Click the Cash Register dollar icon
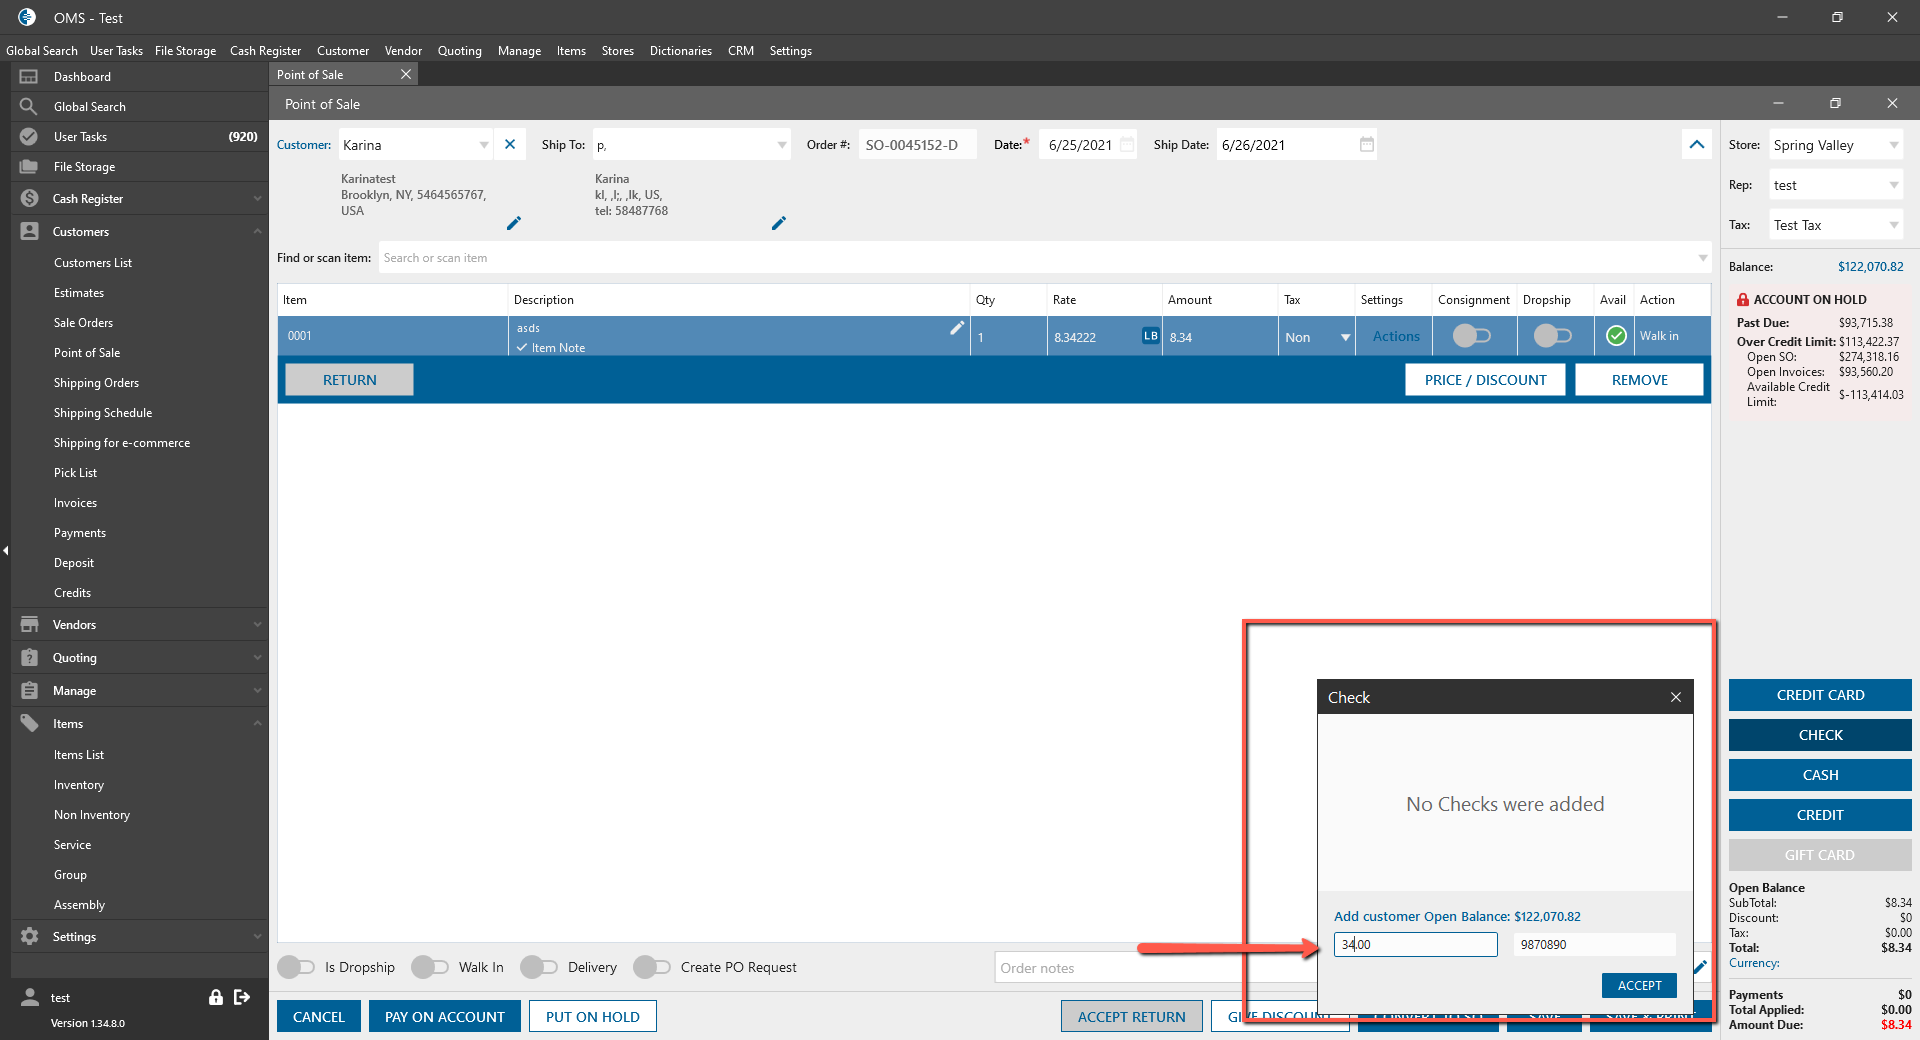The image size is (1920, 1040). (x=29, y=198)
